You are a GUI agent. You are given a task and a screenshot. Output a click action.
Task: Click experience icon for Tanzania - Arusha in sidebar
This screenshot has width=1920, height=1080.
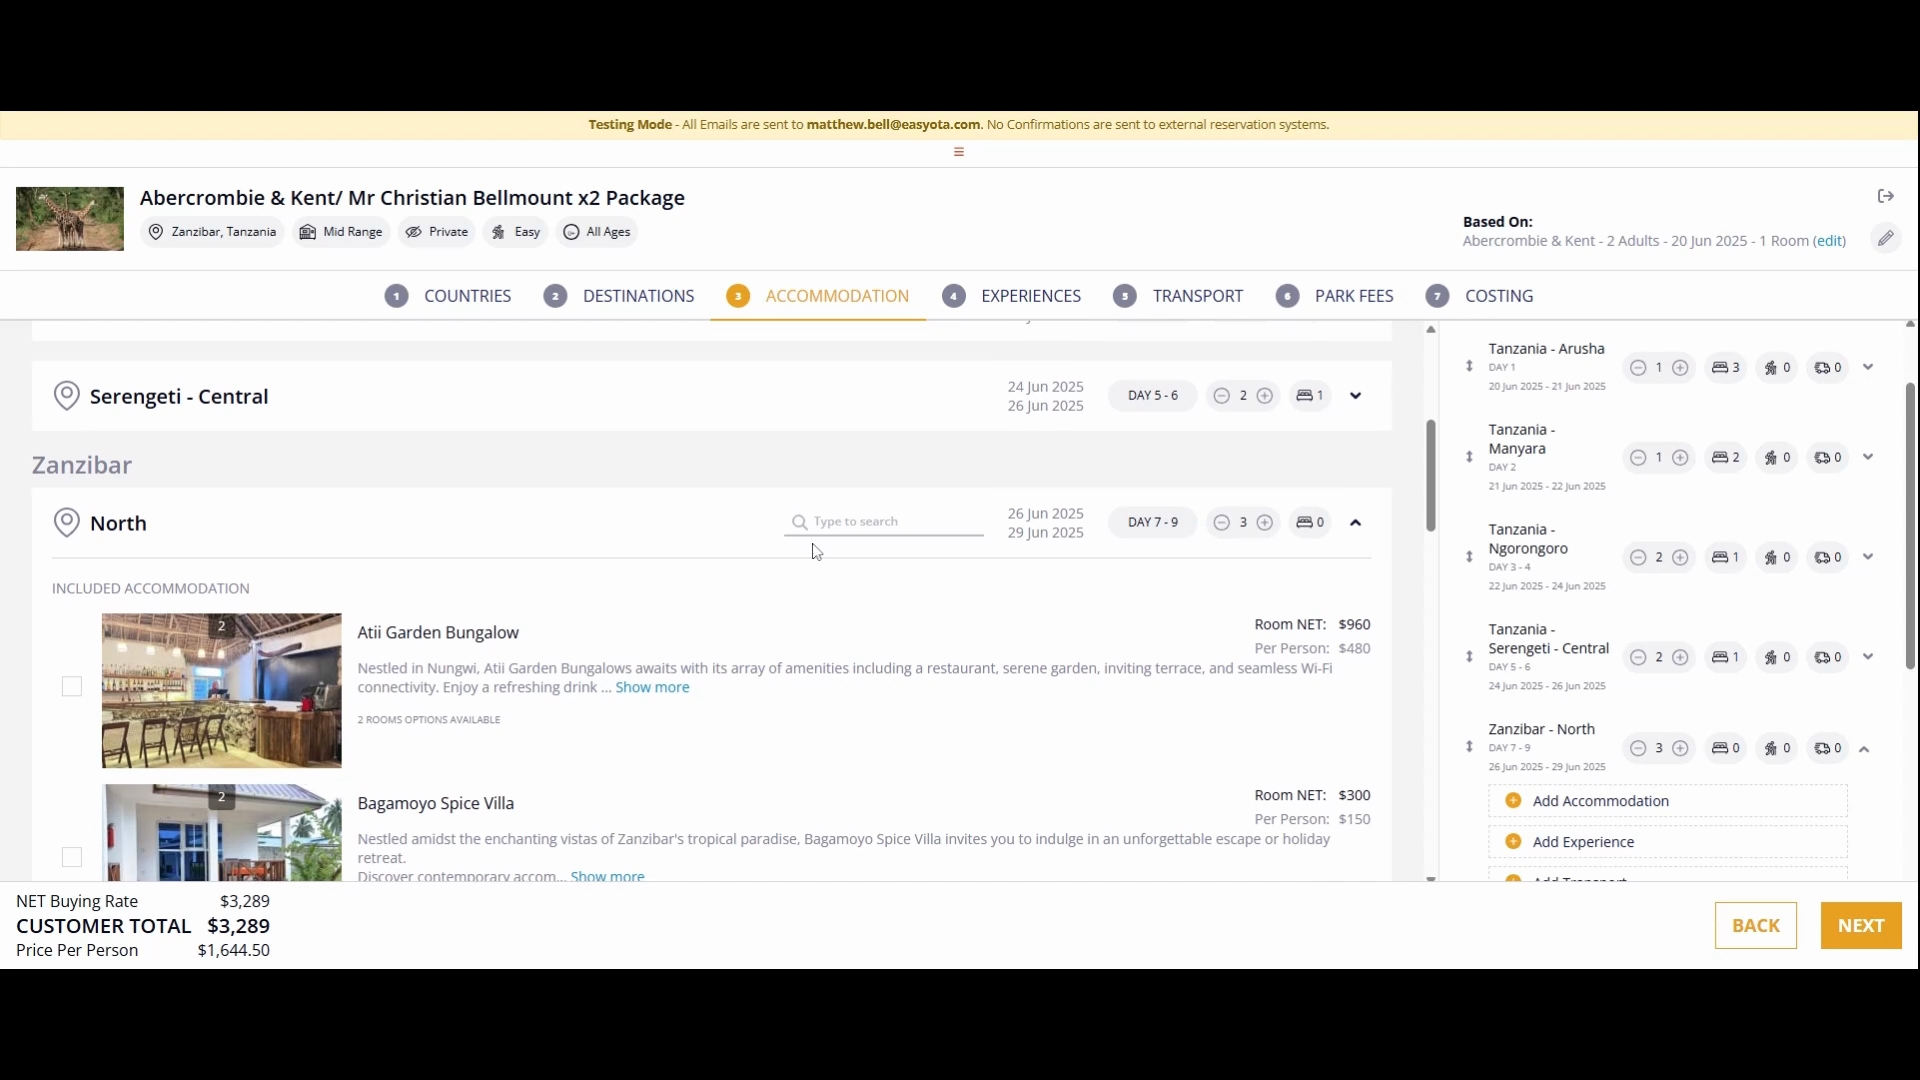(x=1771, y=368)
